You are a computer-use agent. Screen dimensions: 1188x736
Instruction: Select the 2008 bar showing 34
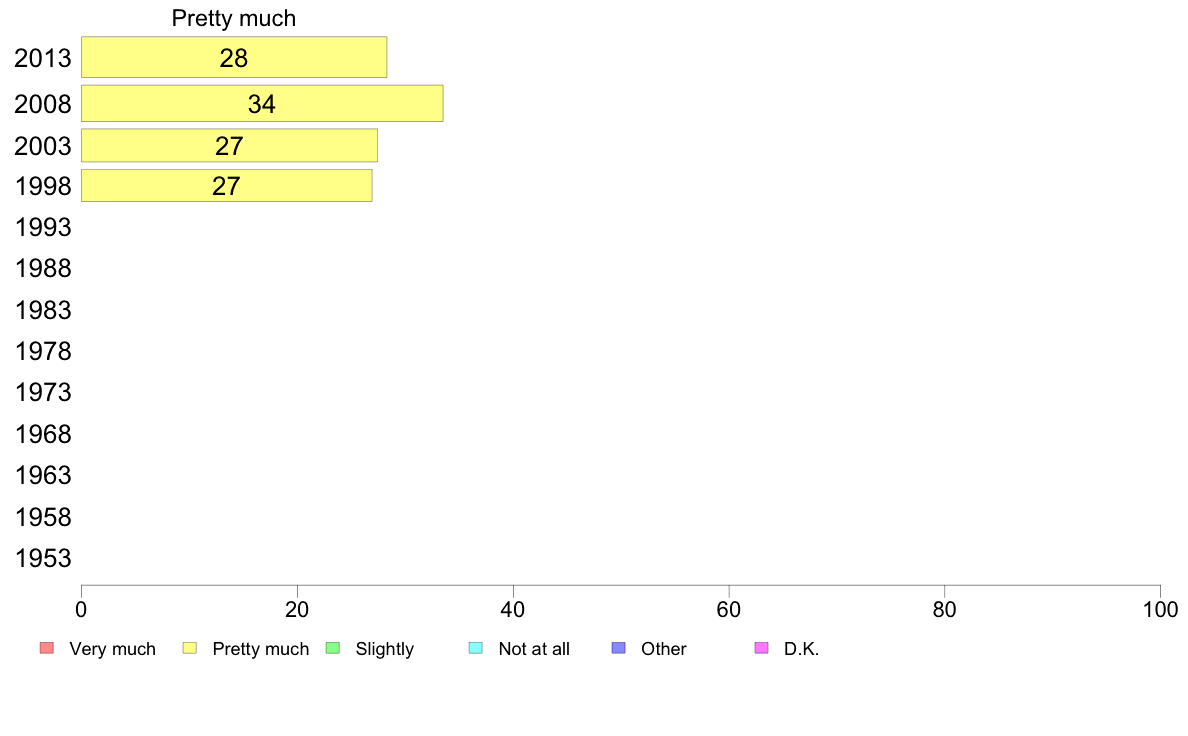tap(262, 103)
